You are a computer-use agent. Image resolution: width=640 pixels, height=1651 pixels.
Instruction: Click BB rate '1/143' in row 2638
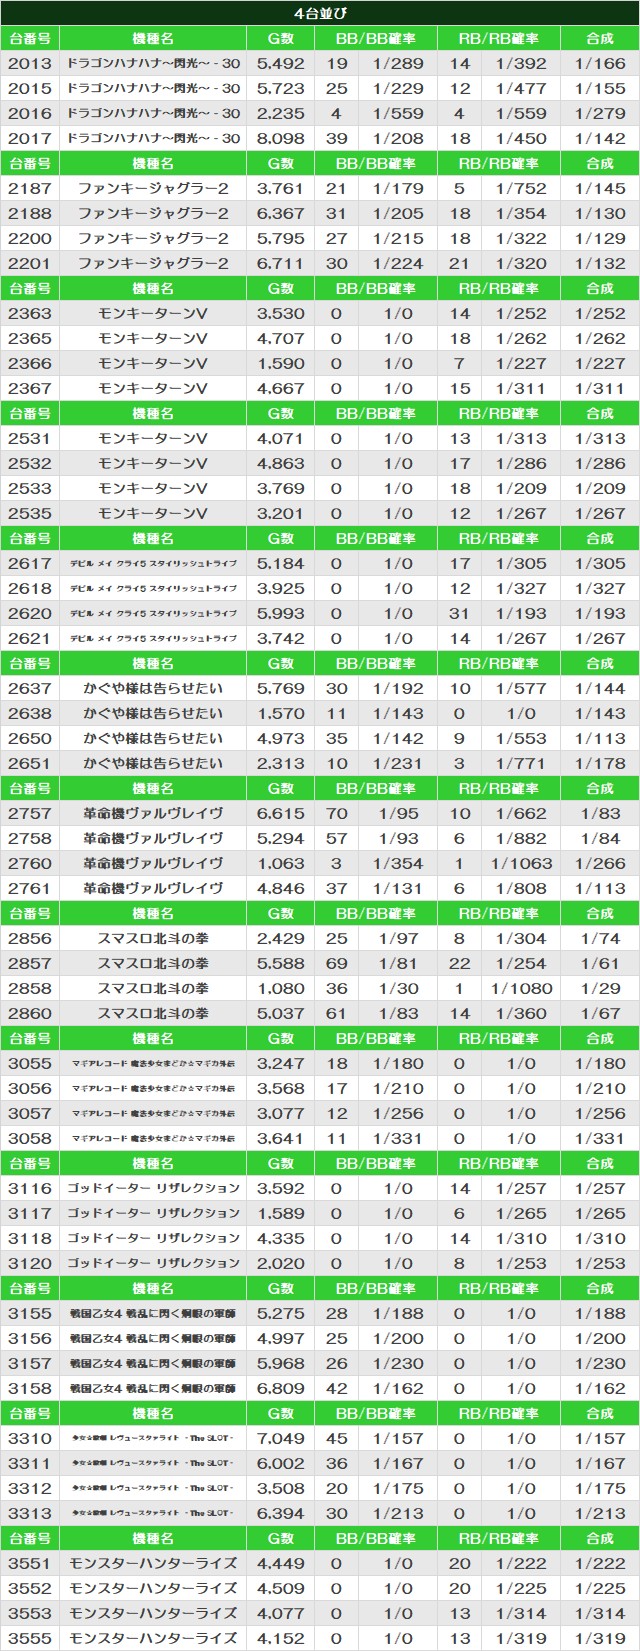pyautogui.click(x=398, y=713)
